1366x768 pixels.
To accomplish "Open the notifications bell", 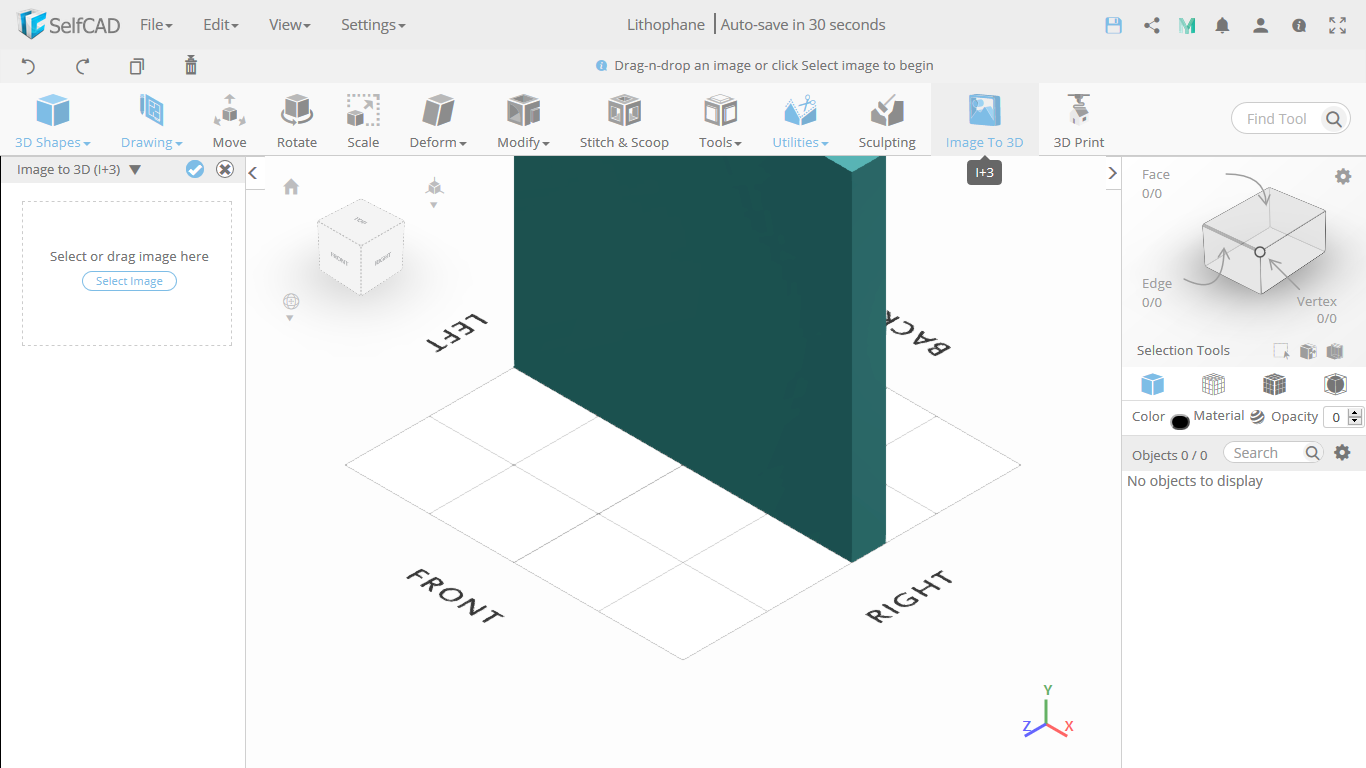I will (x=1222, y=25).
